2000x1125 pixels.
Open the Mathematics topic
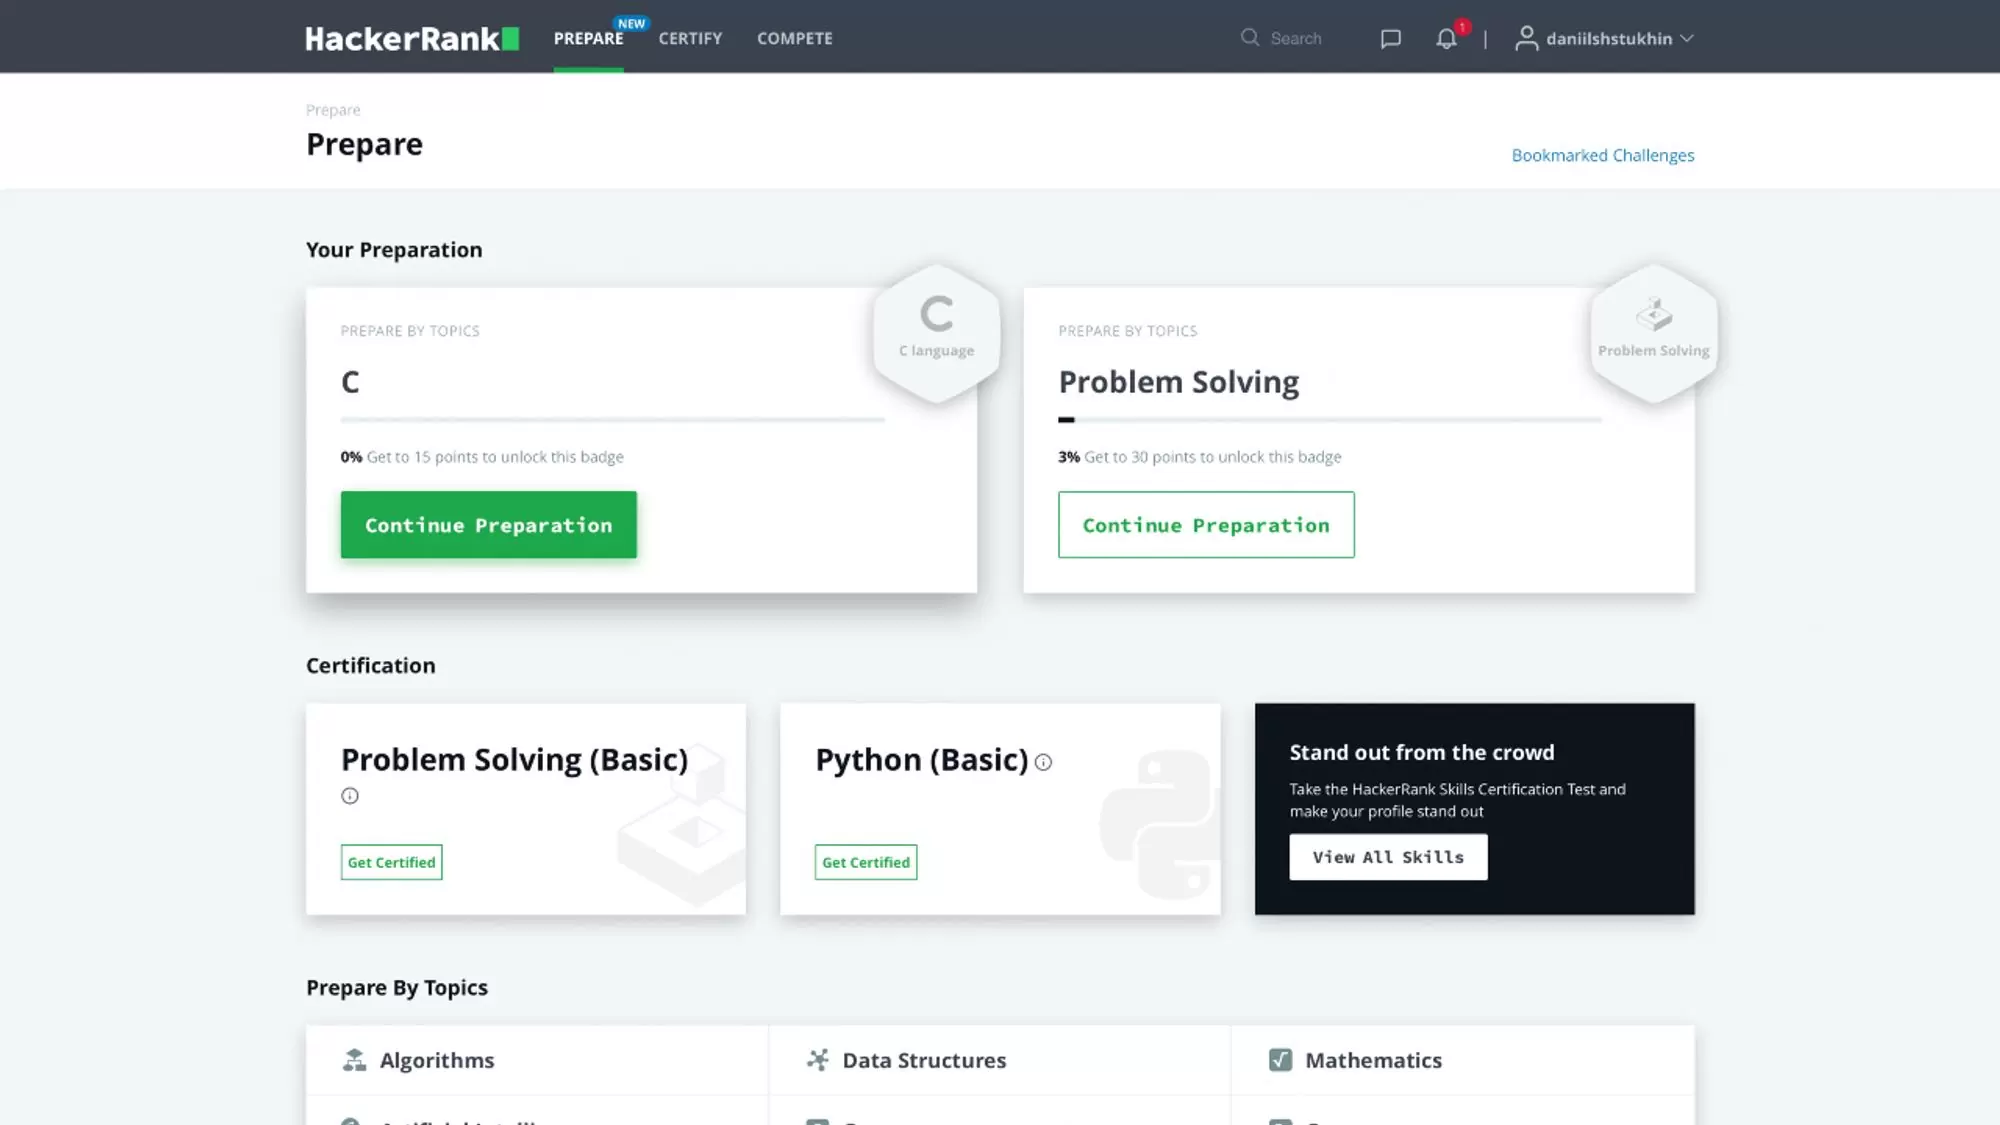(1373, 1060)
